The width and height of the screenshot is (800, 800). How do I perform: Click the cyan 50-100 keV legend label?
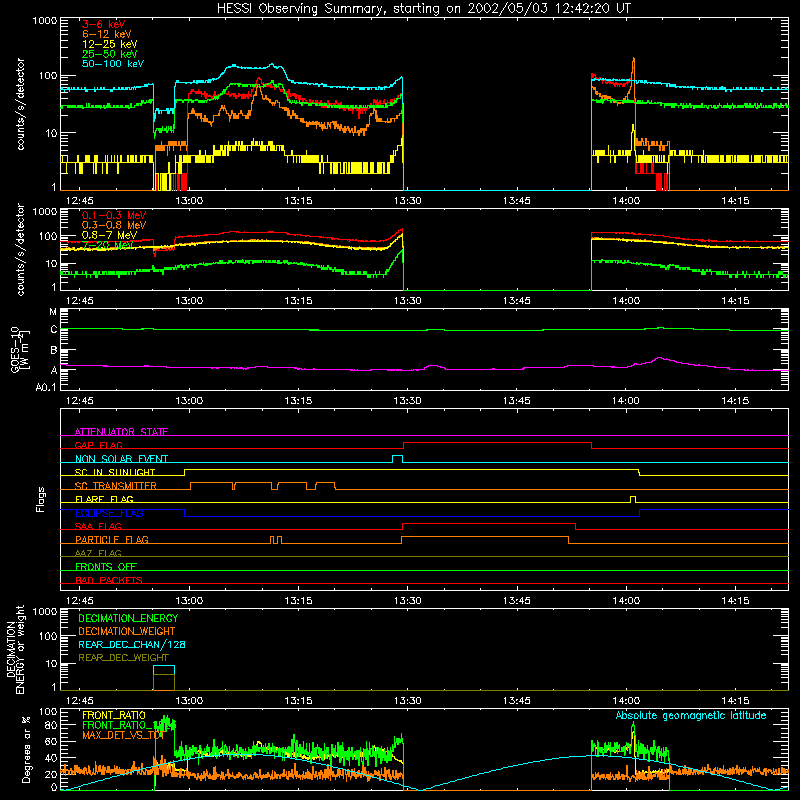coord(112,64)
